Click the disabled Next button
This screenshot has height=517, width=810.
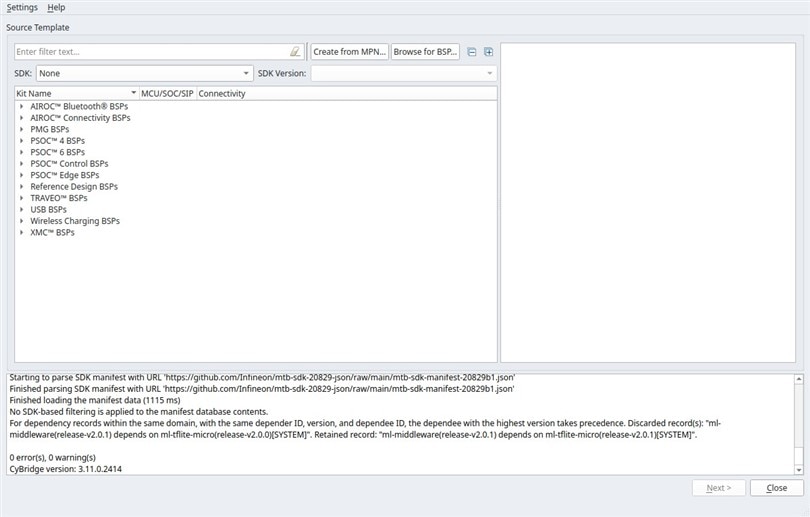coord(719,488)
